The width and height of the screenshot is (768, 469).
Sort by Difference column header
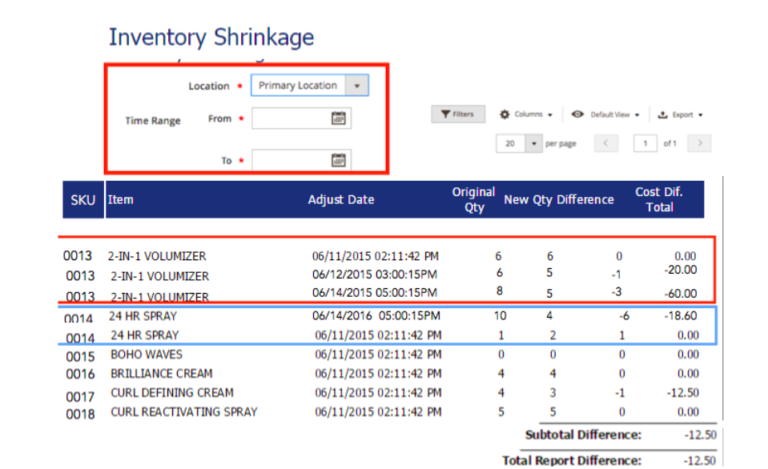coord(585,200)
